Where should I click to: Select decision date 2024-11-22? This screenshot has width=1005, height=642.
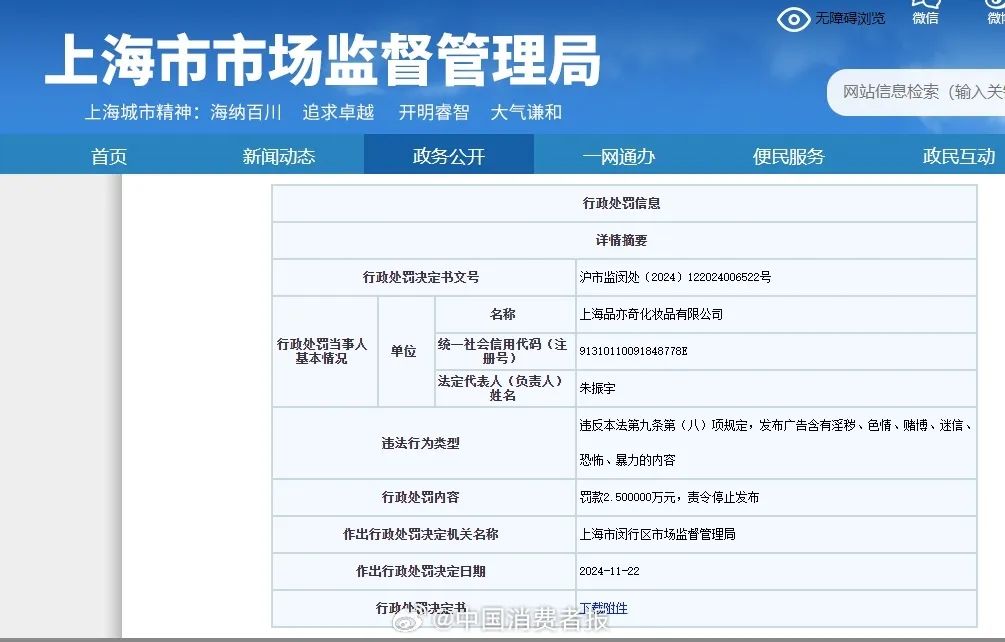pos(610,571)
